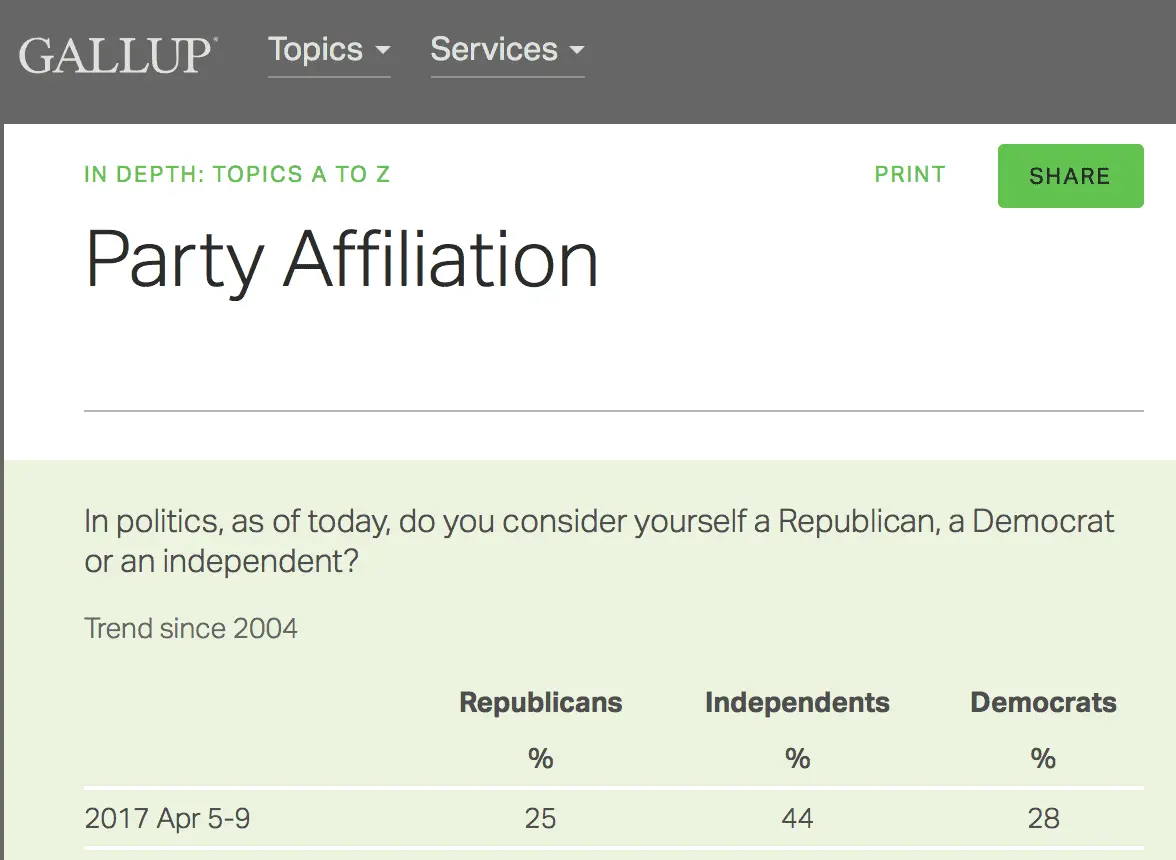Select the Independents column header
The width and height of the screenshot is (1176, 860).
click(x=797, y=702)
